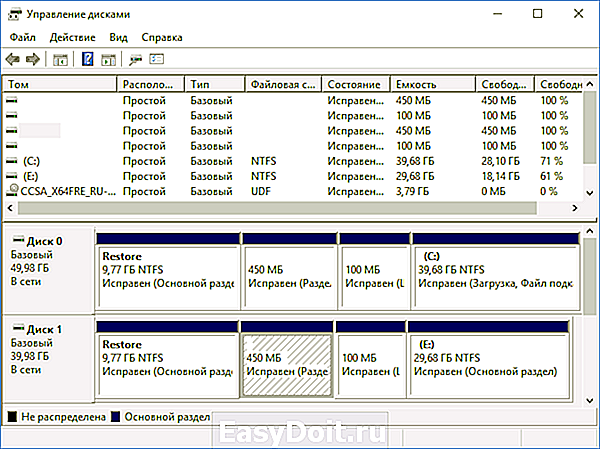Select the Диск 1 header label
This screenshot has width=600, height=449.
(x=44, y=329)
